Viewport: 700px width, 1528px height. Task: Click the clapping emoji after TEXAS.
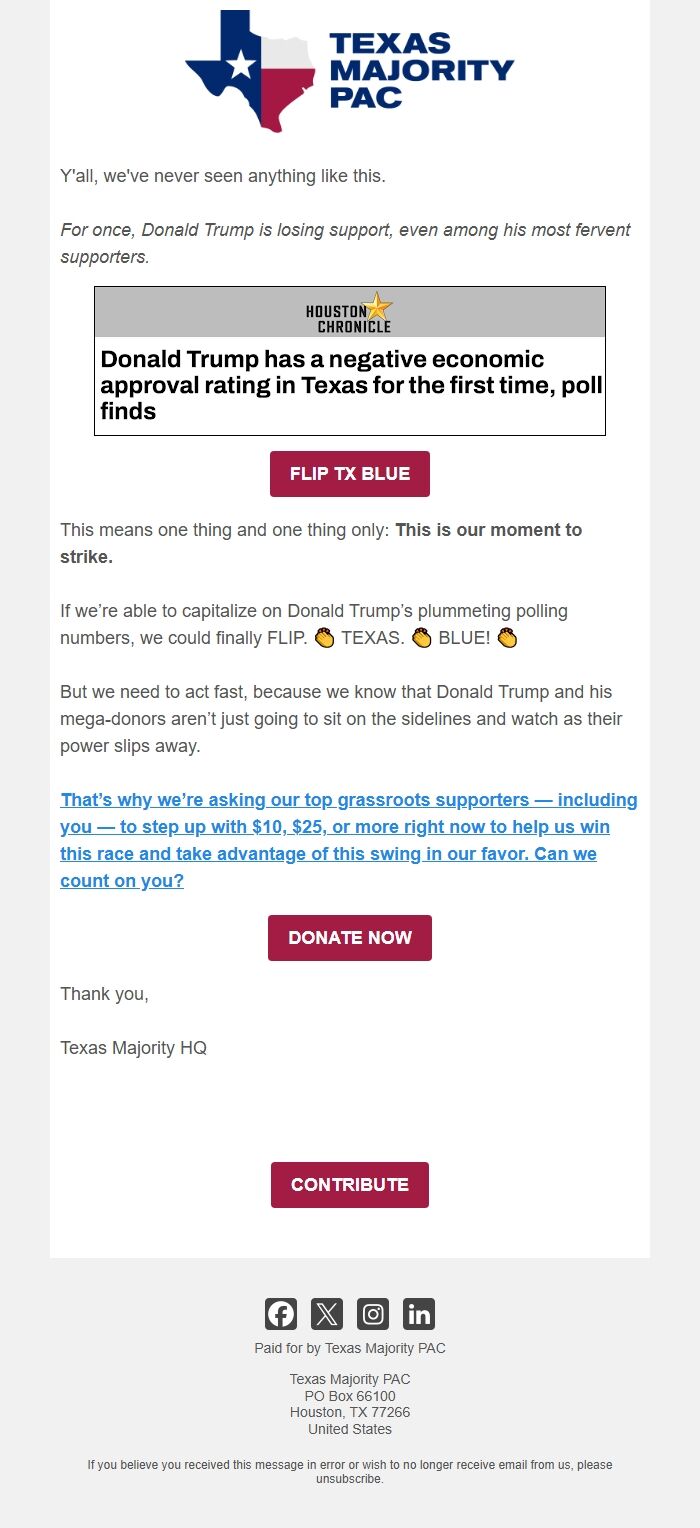point(421,638)
